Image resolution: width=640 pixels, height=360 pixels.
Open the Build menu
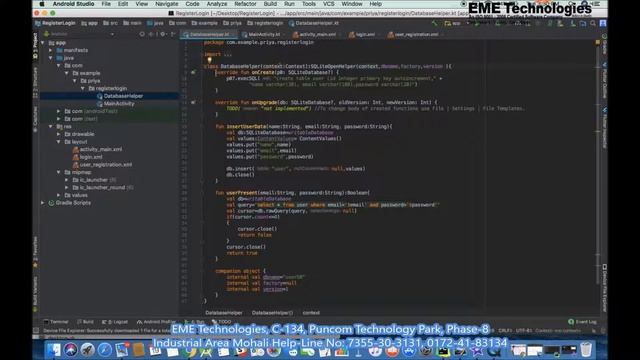pos(270,4)
